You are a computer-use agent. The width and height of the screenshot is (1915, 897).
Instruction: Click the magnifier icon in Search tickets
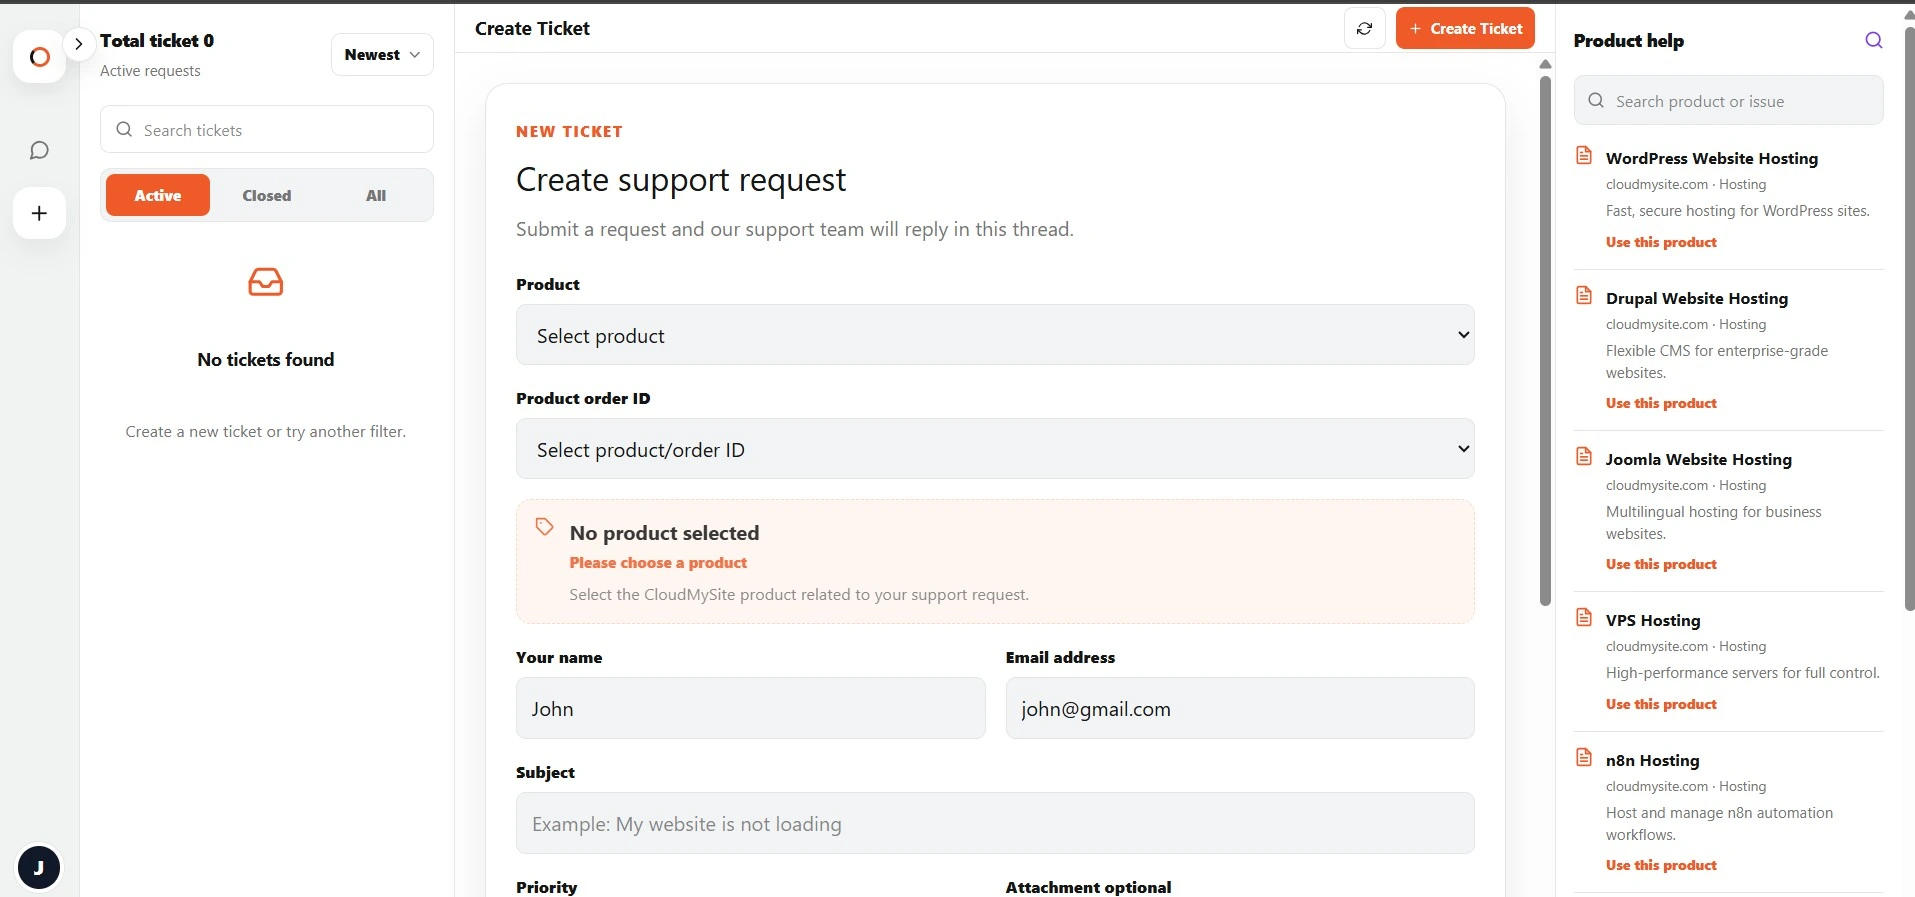click(124, 129)
